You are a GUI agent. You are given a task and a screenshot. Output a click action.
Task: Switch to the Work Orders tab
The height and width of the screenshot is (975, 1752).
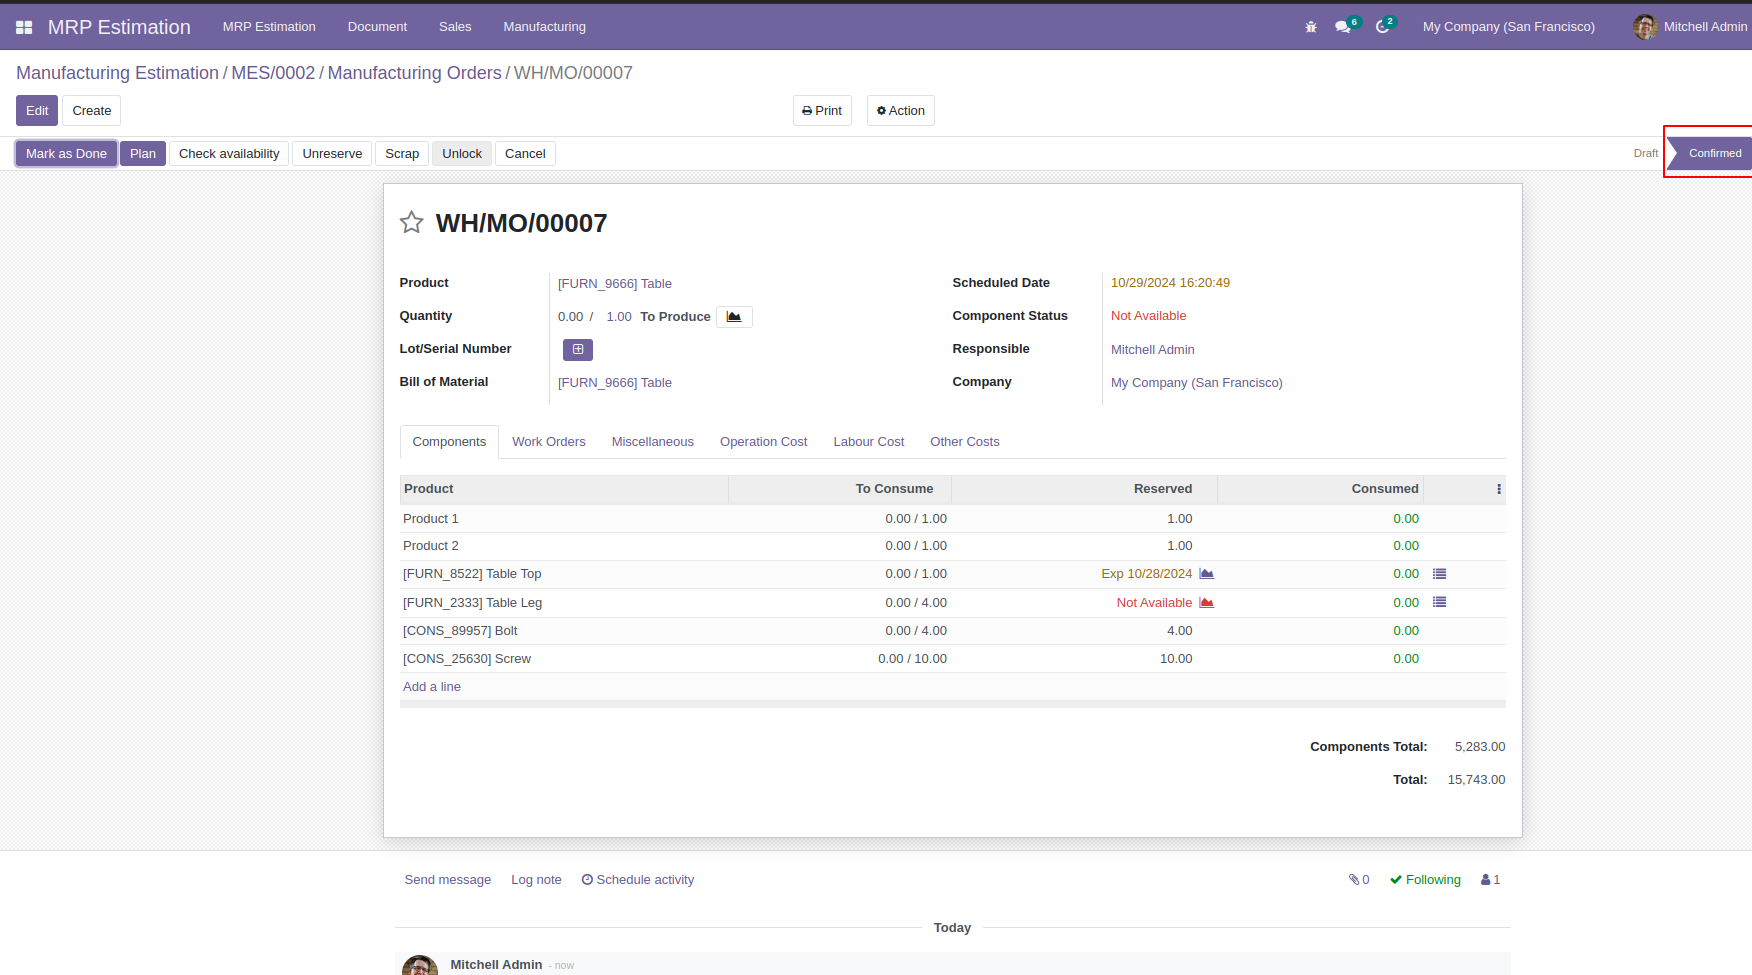point(549,442)
